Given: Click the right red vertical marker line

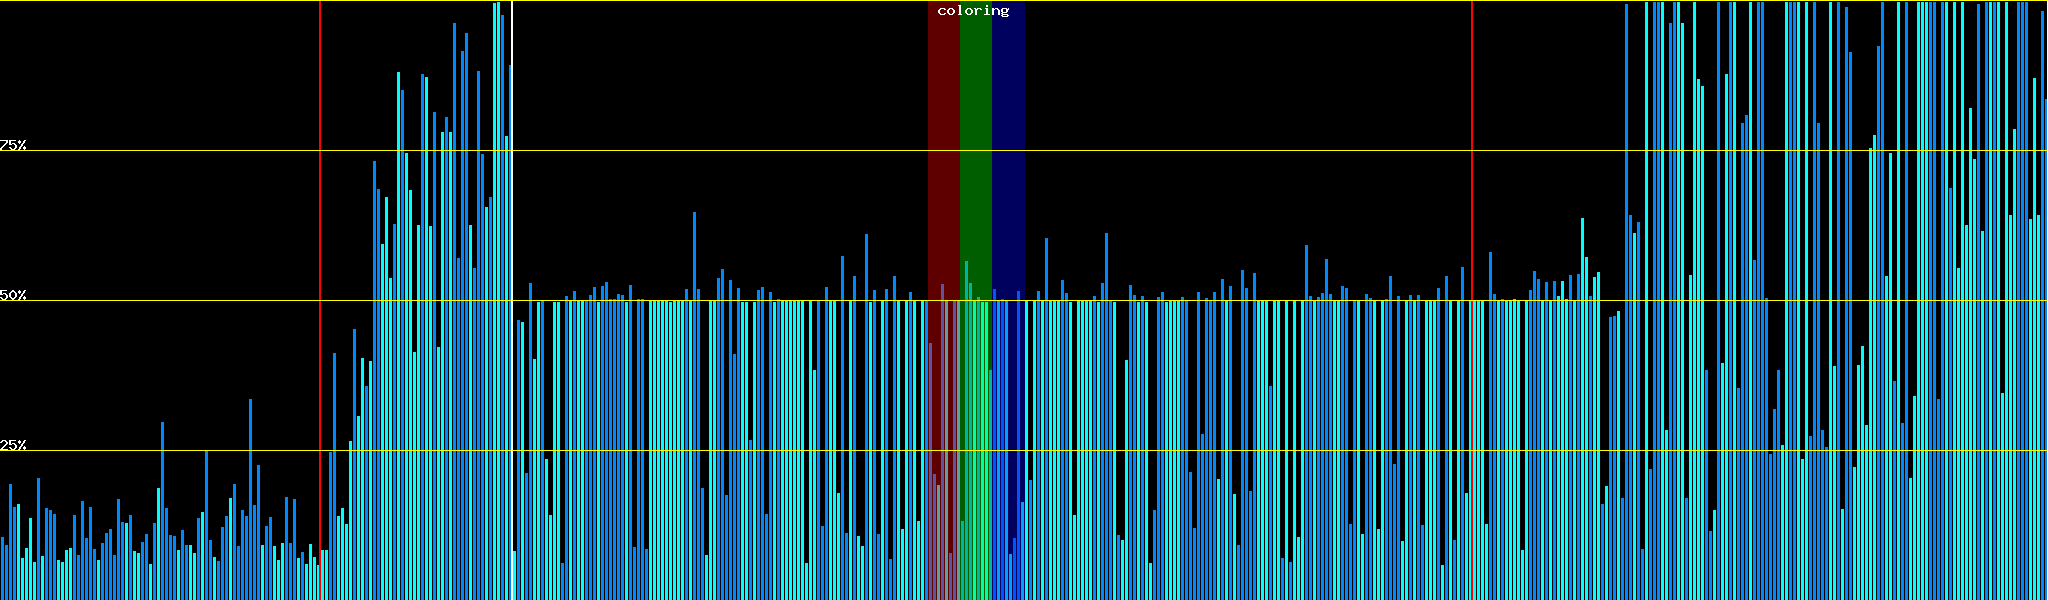Looking at the screenshot, I should point(1472,150).
